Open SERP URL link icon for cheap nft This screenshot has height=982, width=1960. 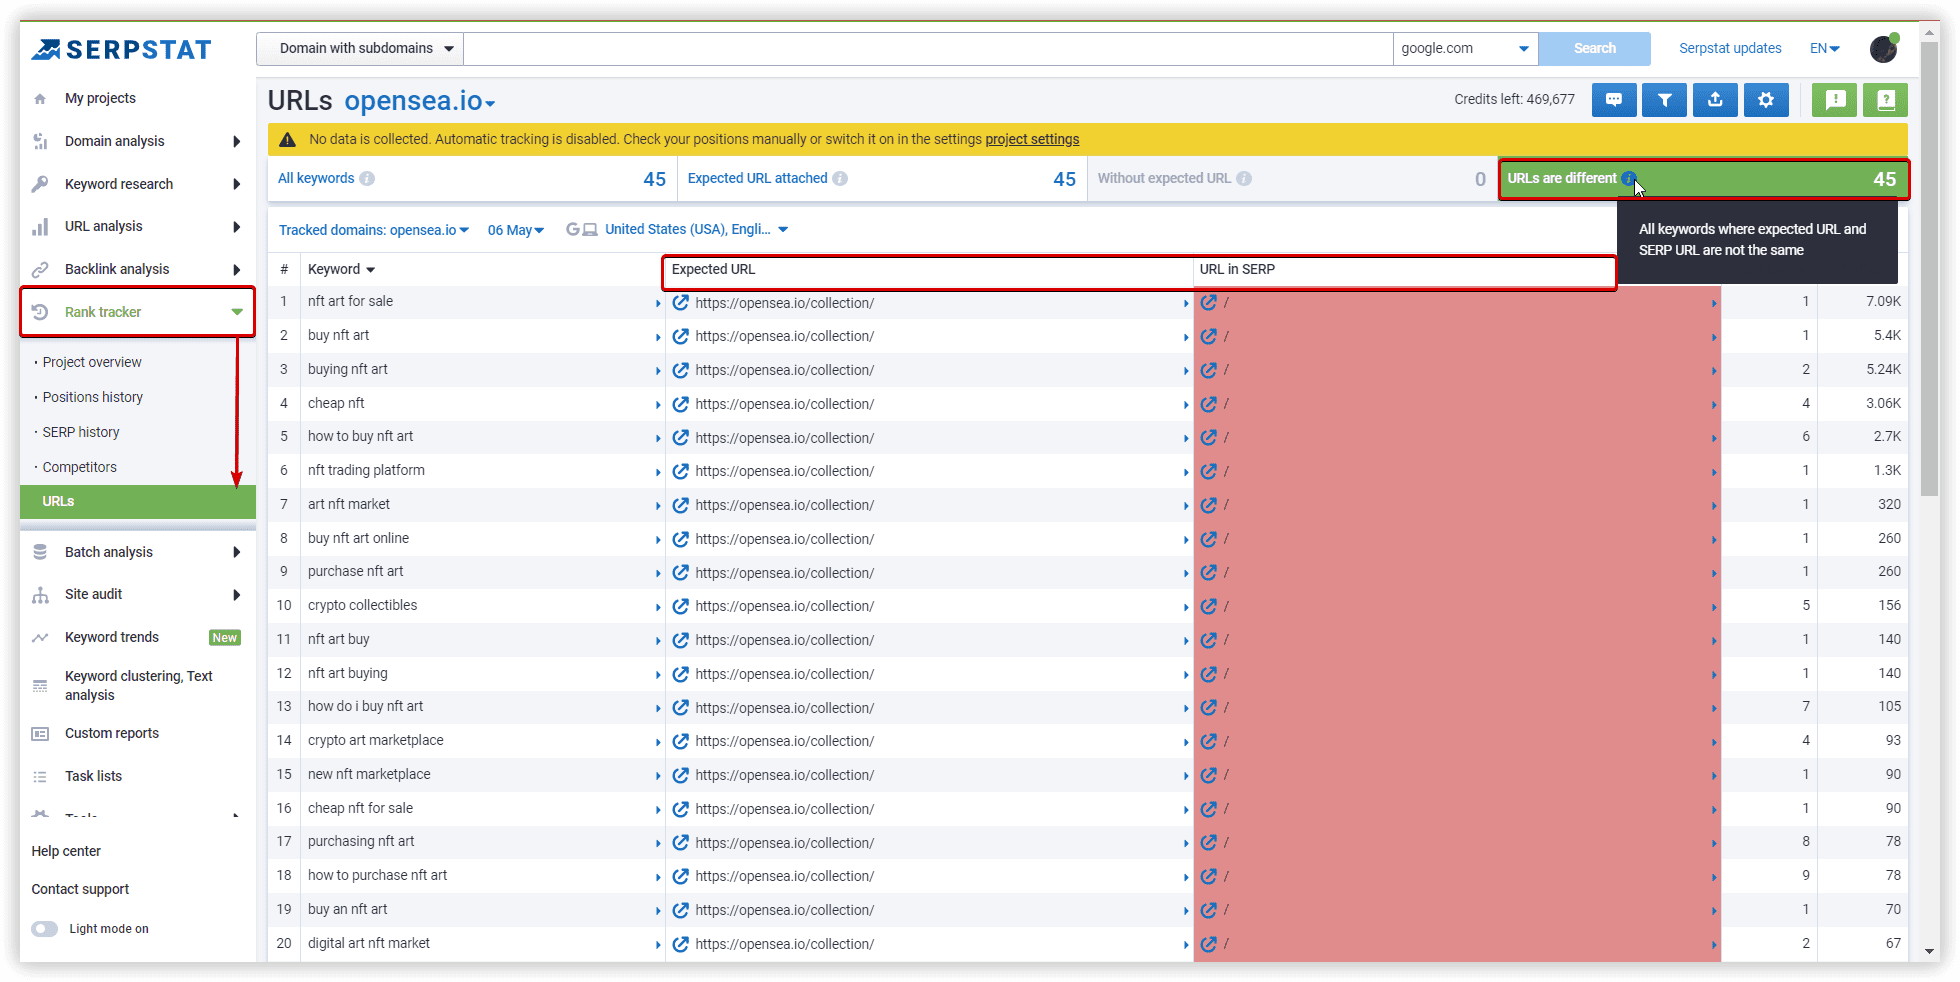click(1208, 404)
